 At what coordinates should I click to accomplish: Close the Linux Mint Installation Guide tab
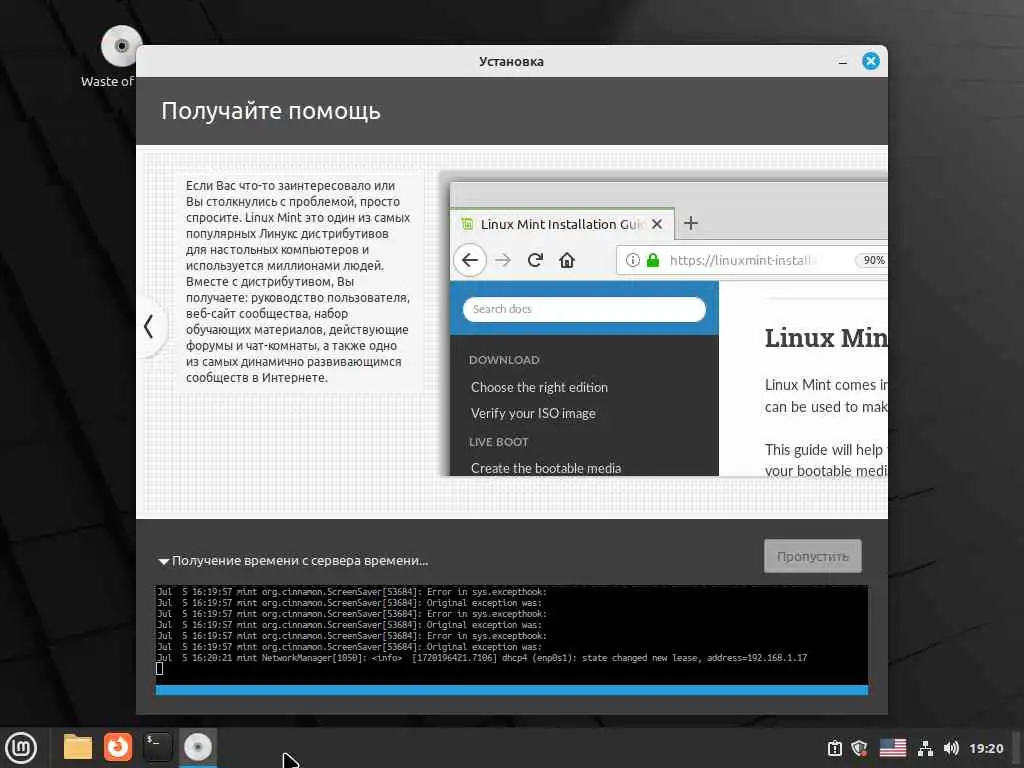657,224
